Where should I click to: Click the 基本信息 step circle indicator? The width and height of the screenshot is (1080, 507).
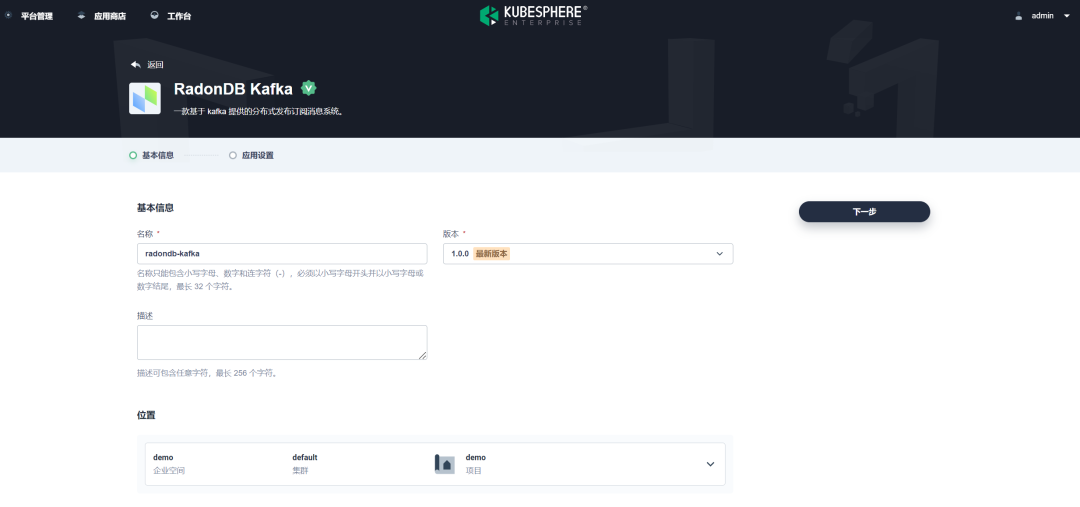pos(133,156)
